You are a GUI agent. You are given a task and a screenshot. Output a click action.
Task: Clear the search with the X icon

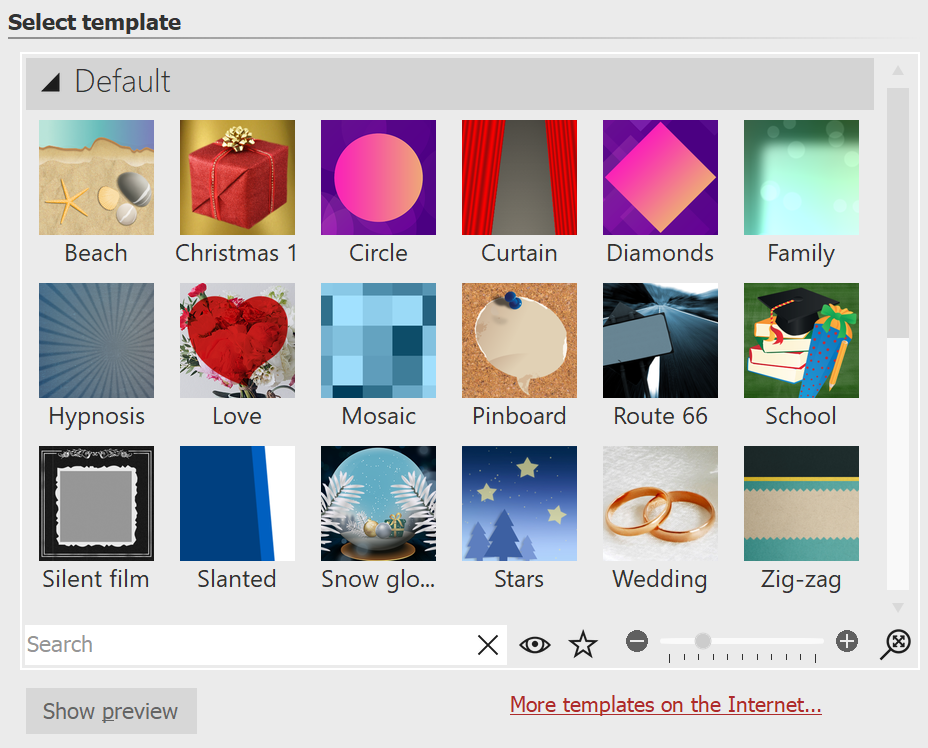coord(488,645)
